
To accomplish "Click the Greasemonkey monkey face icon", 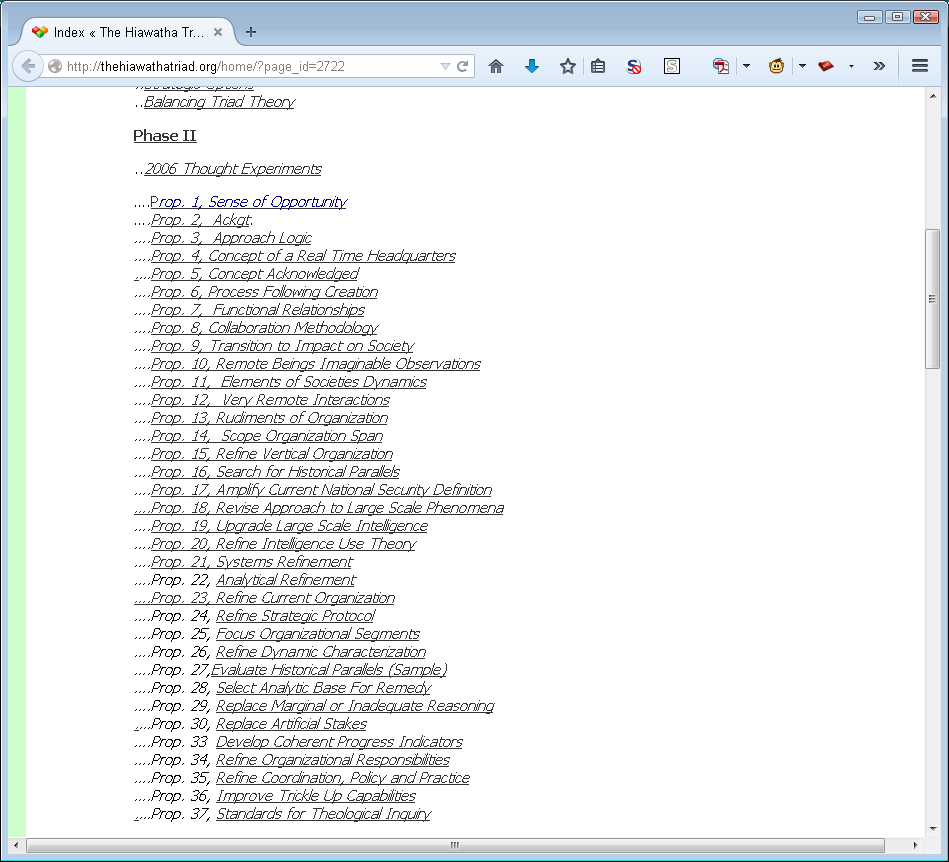I will [777, 66].
